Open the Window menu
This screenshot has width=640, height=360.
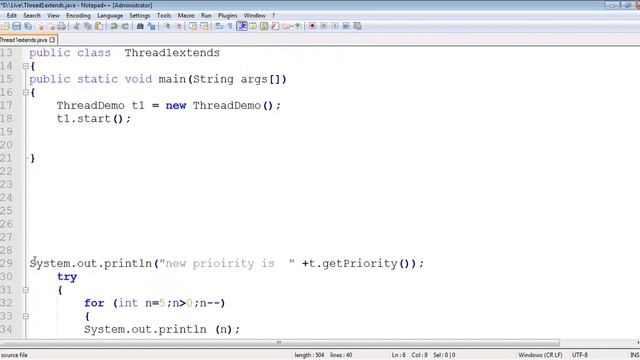254,16
